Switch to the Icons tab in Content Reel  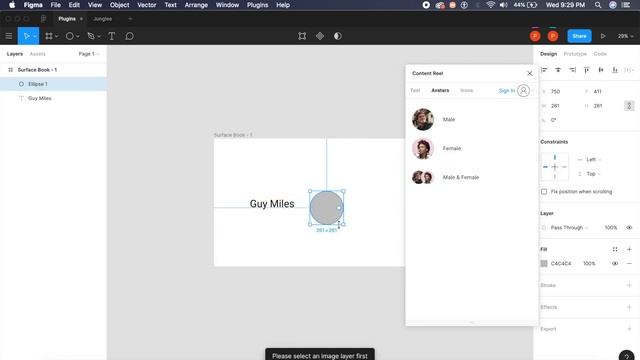[x=466, y=91]
